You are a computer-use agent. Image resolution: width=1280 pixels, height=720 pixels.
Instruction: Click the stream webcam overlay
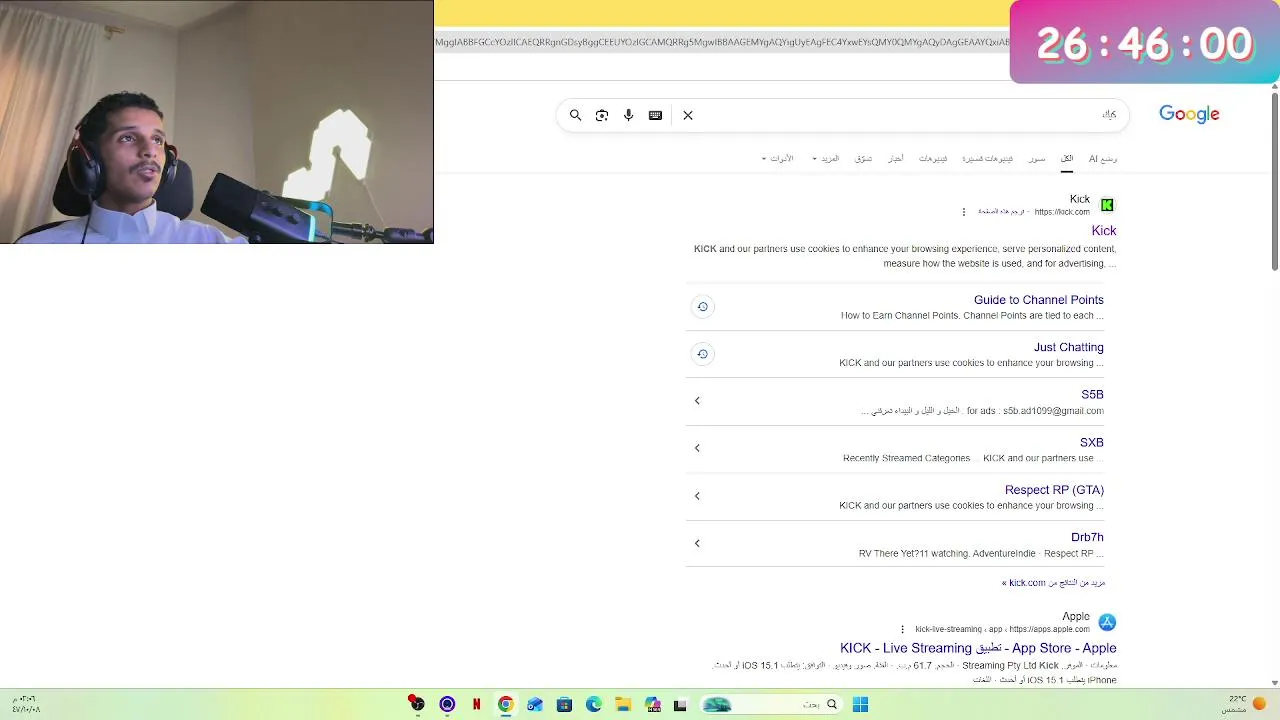217,122
